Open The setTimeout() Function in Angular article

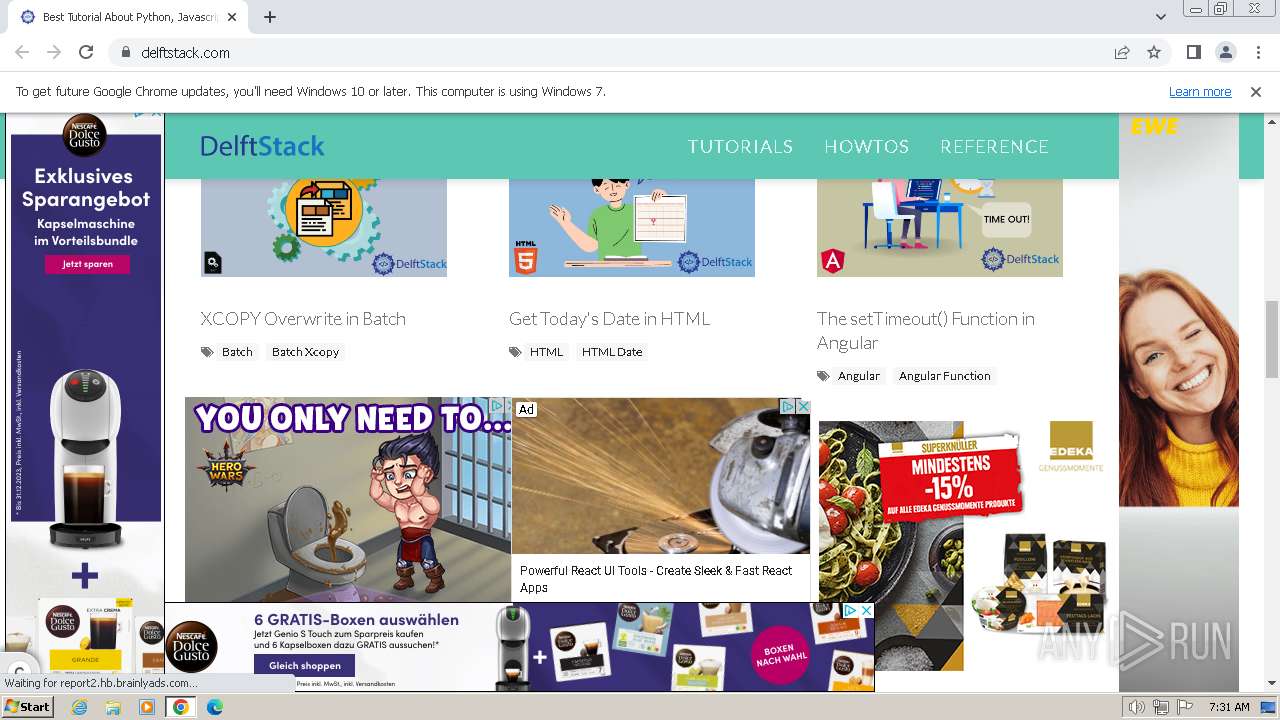tap(926, 331)
